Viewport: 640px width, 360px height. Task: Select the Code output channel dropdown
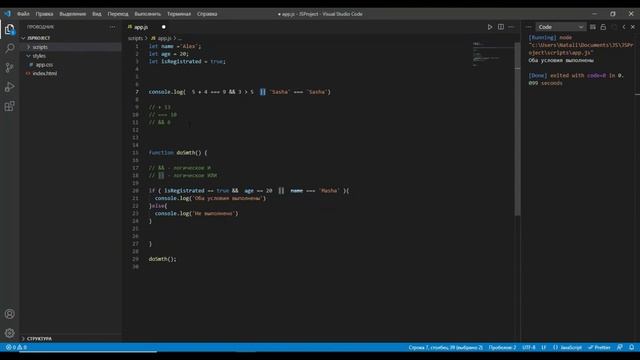[560, 27]
